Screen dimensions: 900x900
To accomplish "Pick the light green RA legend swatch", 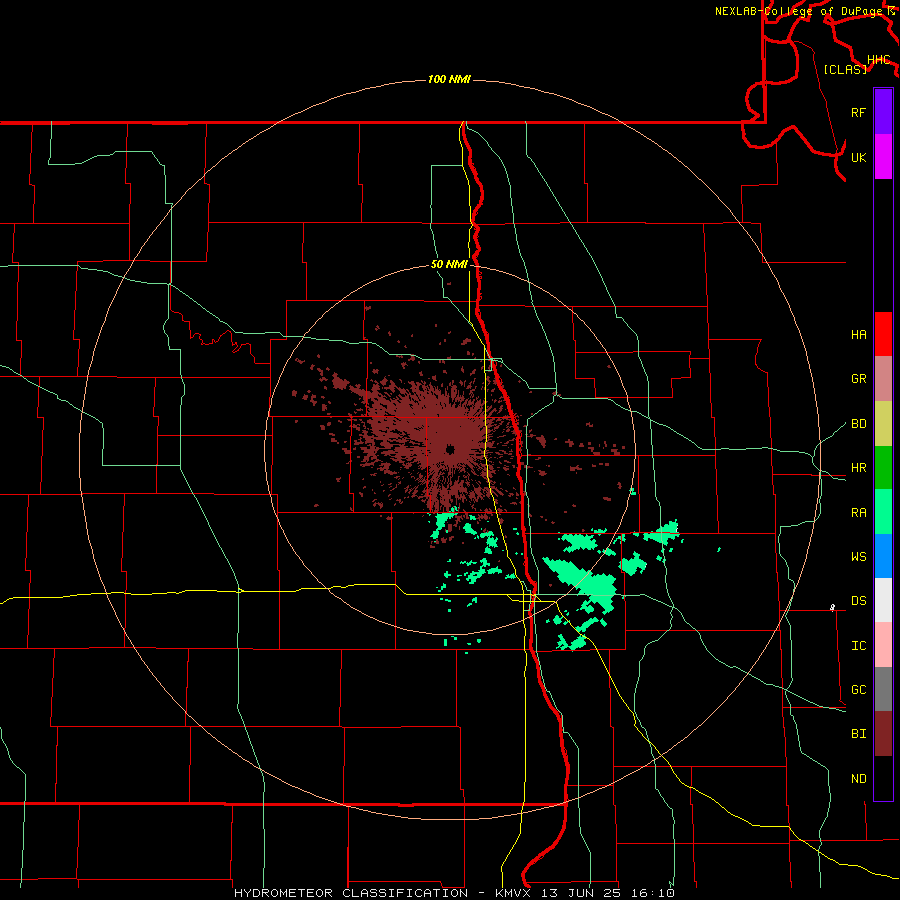I will click(883, 512).
